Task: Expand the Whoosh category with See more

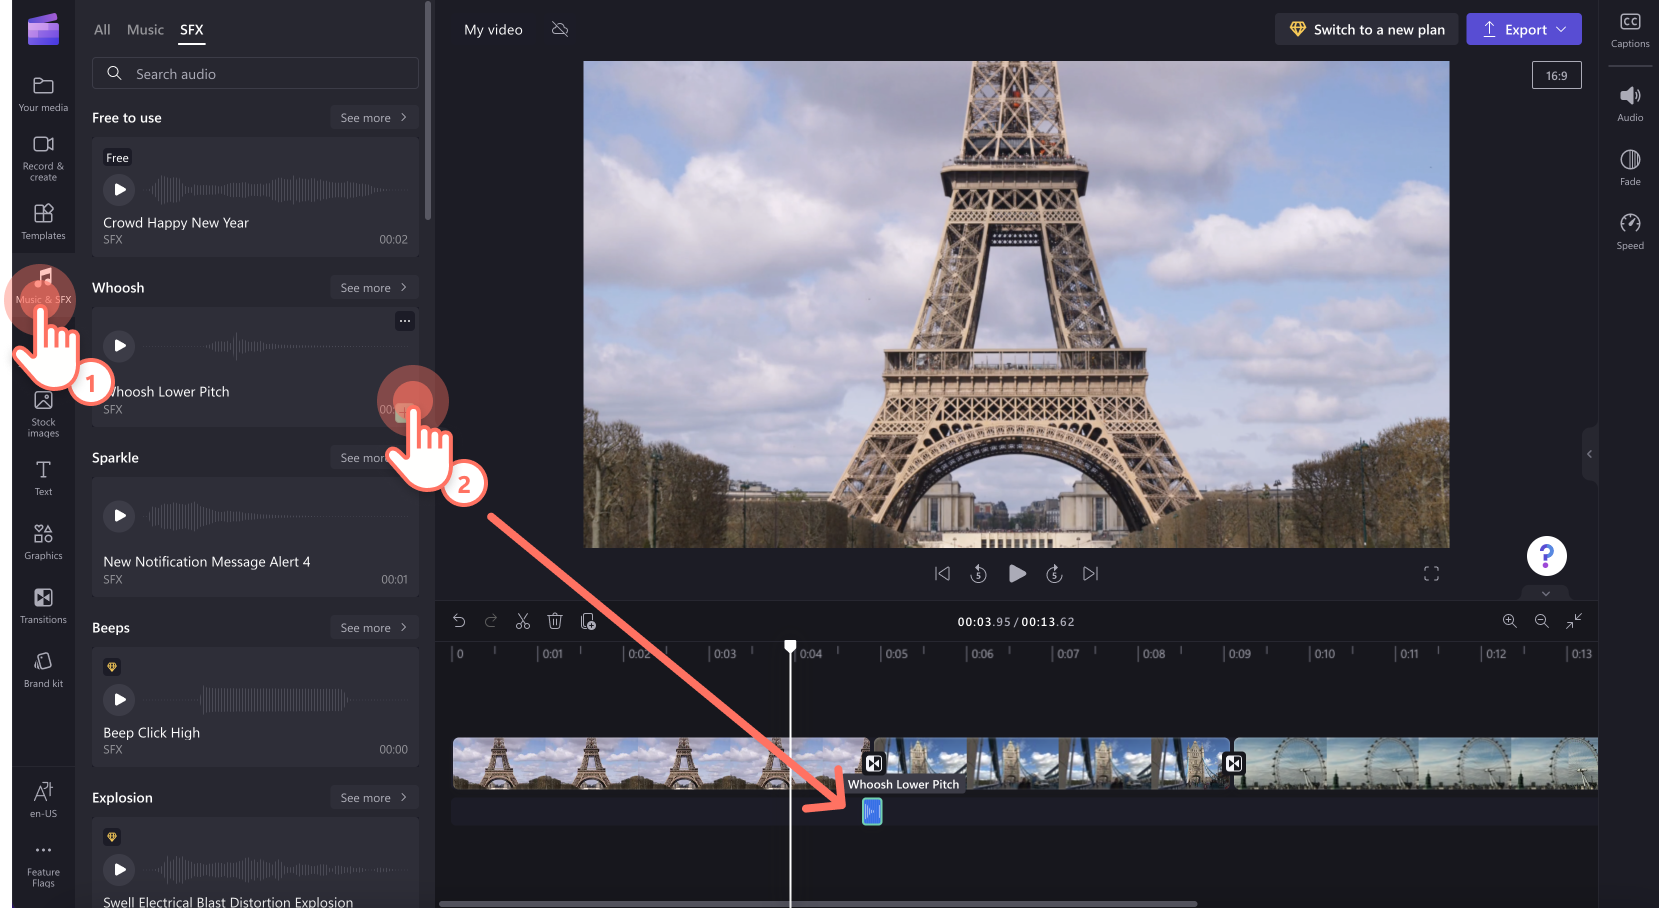Action: (373, 287)
